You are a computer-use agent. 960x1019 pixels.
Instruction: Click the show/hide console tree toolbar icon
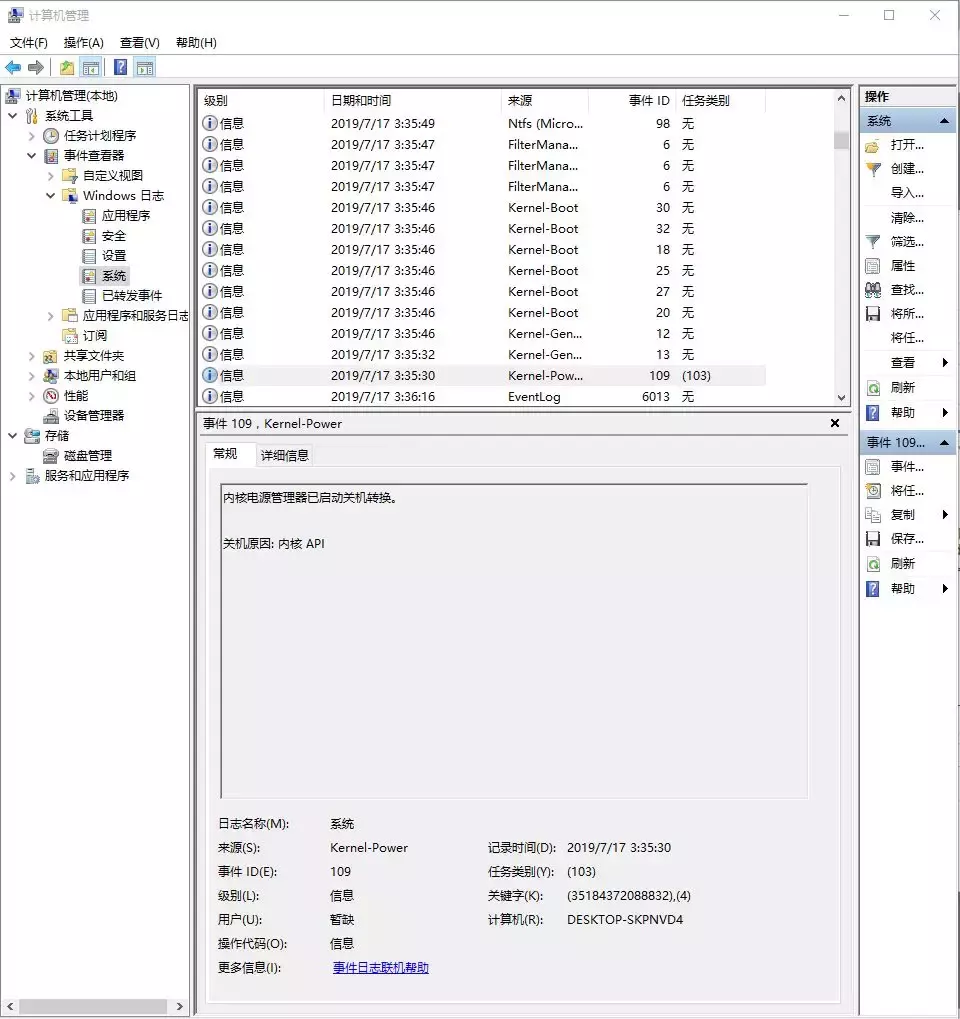click(x=91, y=67)
